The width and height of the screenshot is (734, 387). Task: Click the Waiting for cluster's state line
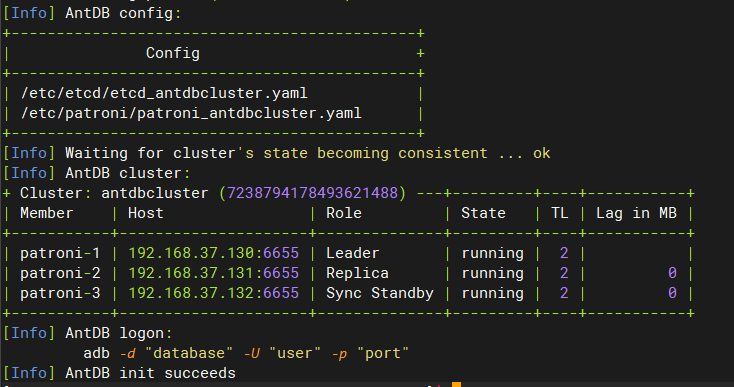click(x=276, y=153)
